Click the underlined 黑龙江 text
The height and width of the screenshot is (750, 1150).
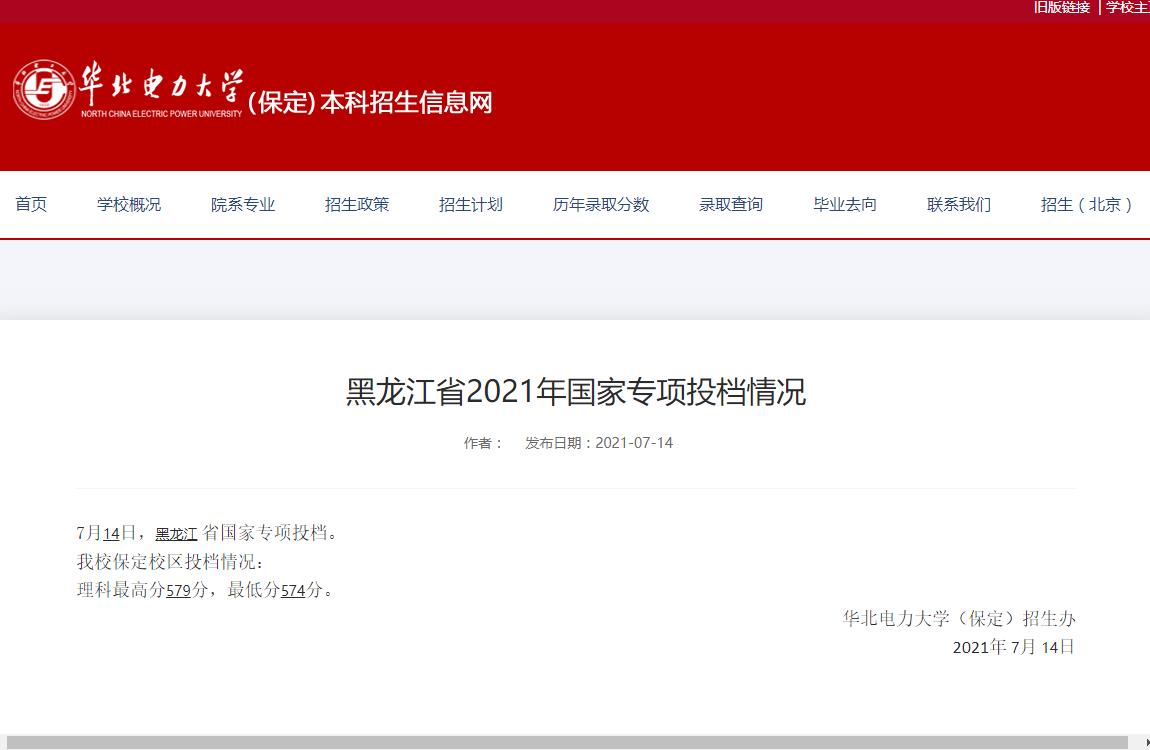click(176, 534)
